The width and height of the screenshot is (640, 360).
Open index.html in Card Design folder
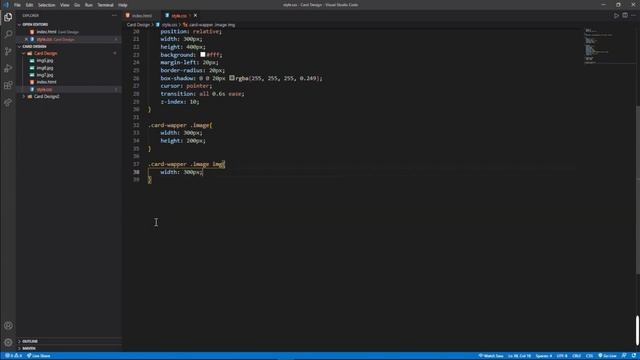[46, 82]
